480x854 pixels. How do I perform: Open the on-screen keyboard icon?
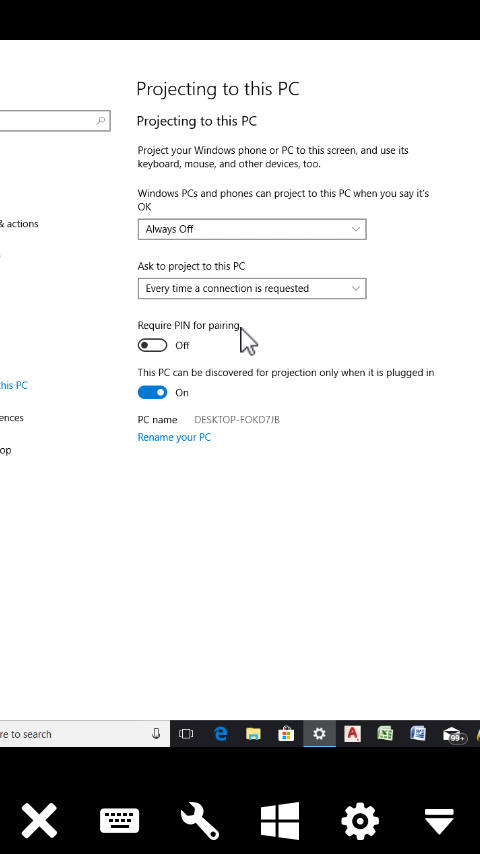tap(119, 820)
